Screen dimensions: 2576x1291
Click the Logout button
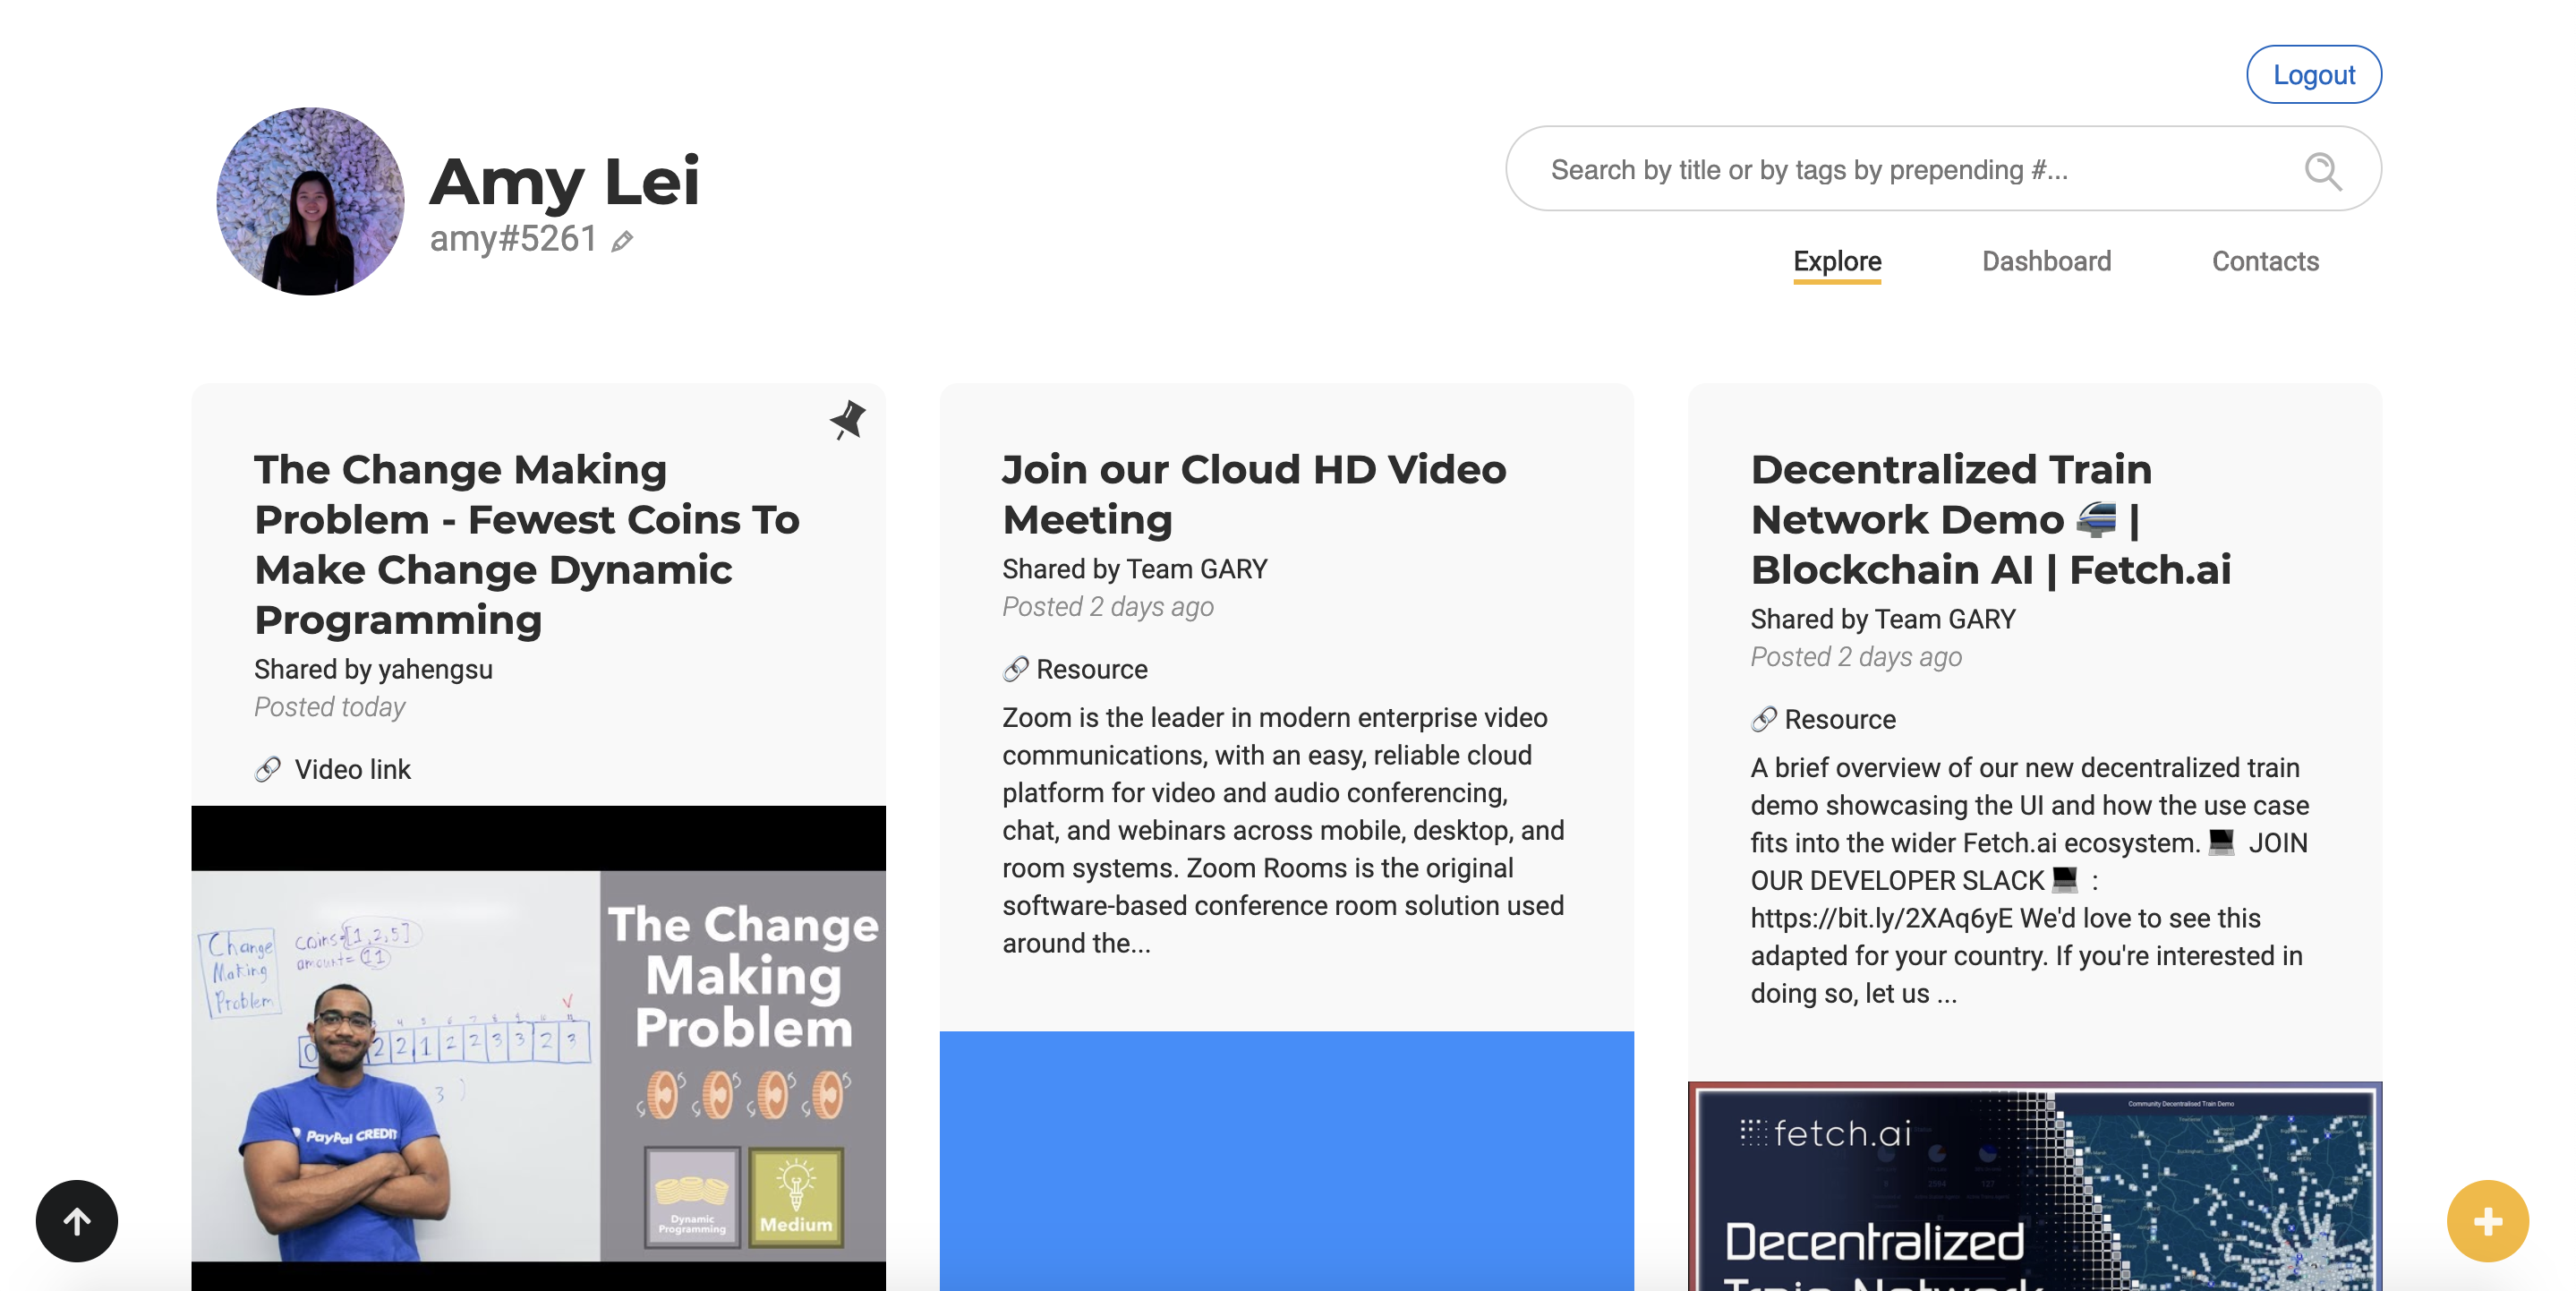tap(2313, 75)
